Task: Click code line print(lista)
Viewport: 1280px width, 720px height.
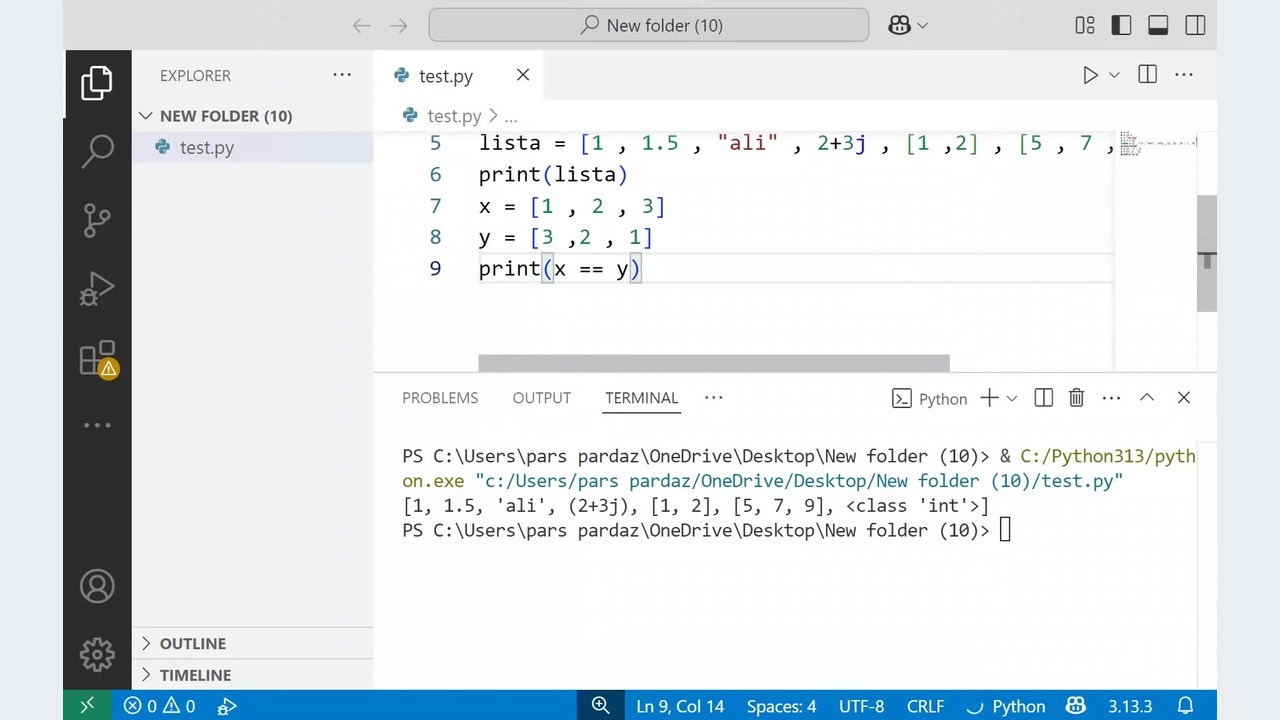Action: (x=553, y=174)
